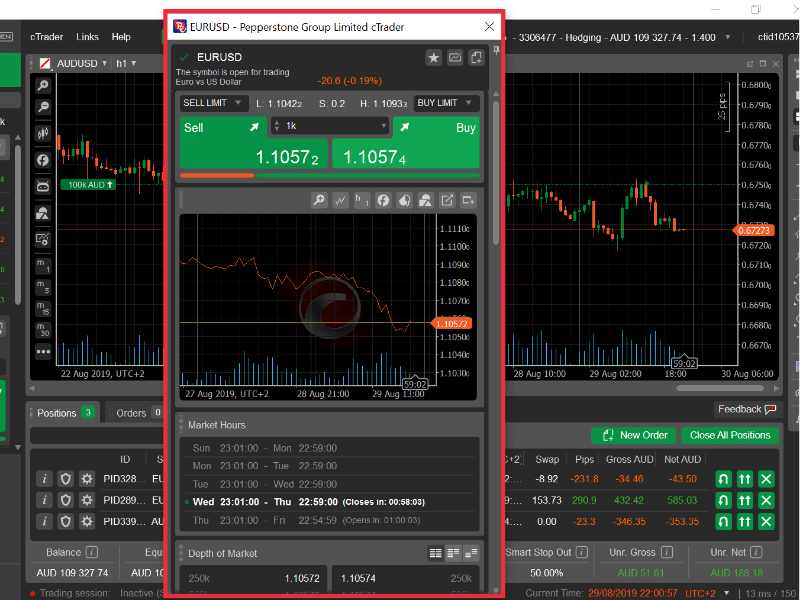Close the first position with X button
This screenshot has height=600, width=800.
click(x=766, y=479)
